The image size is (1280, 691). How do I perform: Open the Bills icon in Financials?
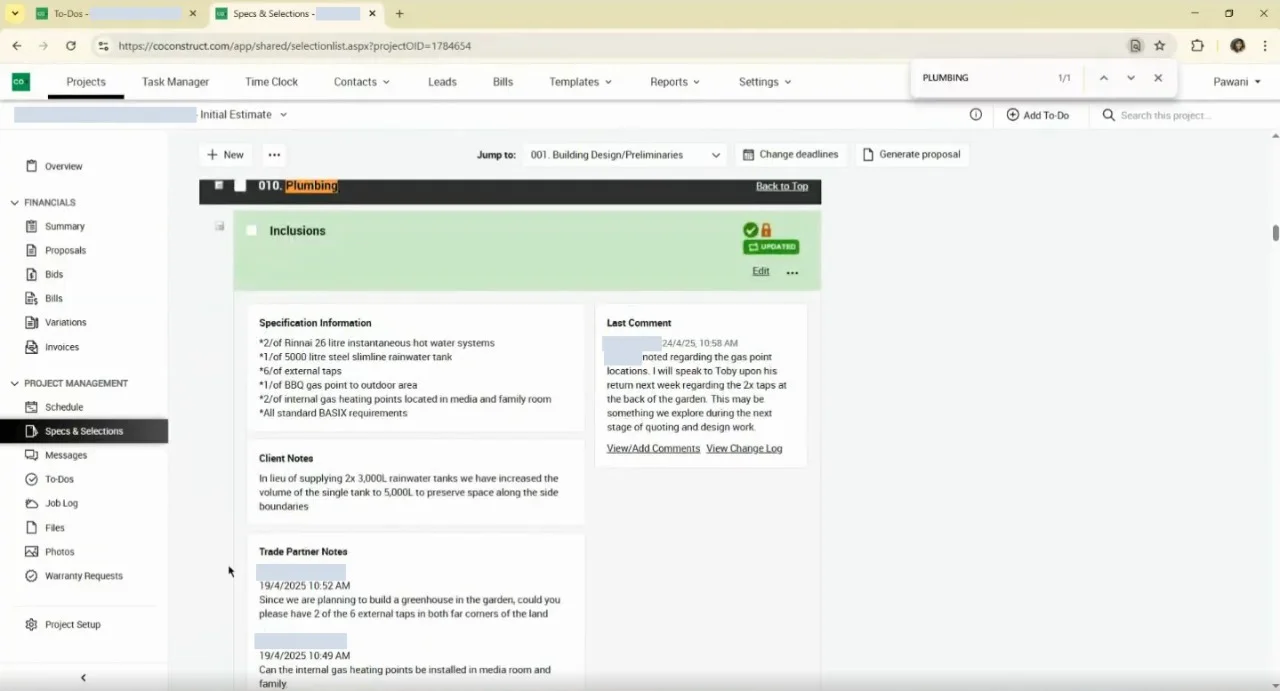pyautogui.click(x=31, y=298)
